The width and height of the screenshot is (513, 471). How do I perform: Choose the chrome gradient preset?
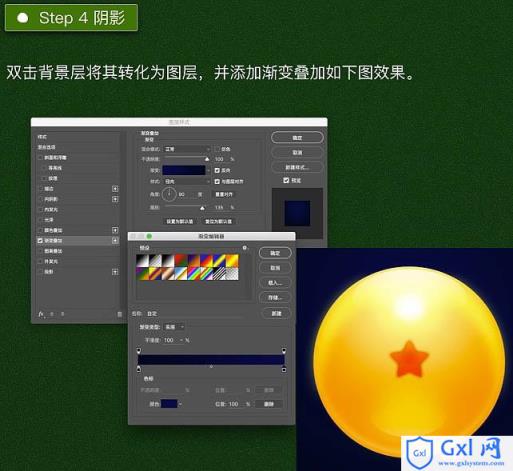click(x=180, y=274)
